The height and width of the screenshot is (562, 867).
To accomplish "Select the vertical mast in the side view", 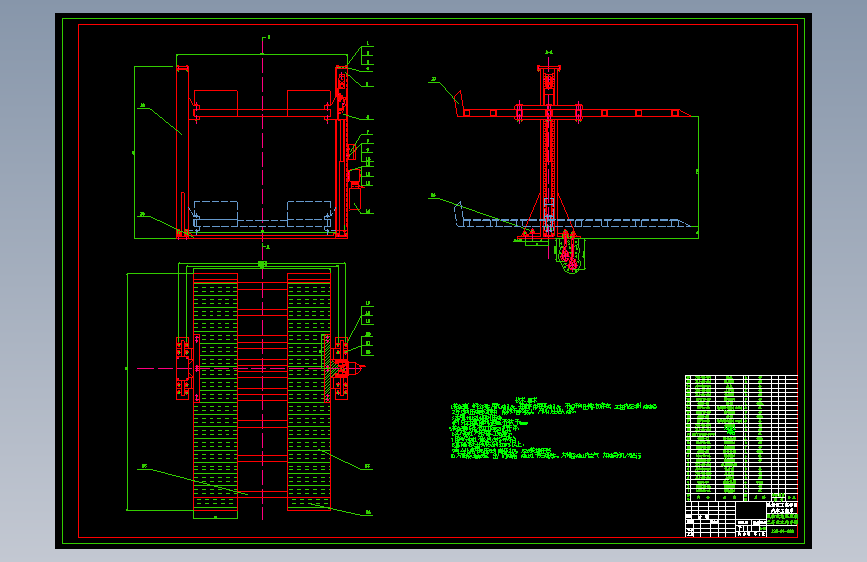I will pyautogui.click(x=549, y=152).
